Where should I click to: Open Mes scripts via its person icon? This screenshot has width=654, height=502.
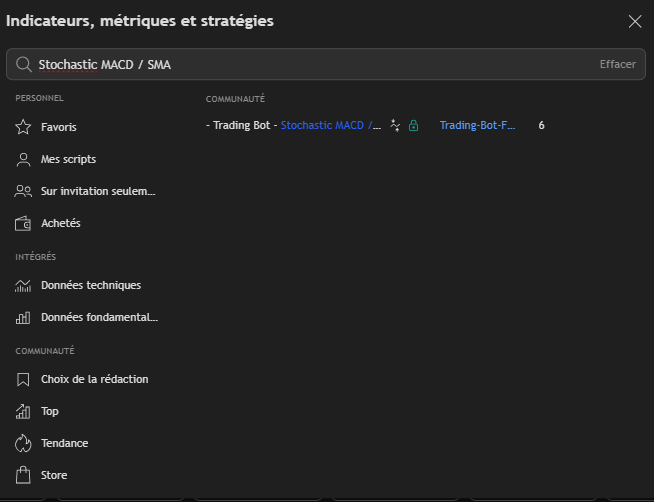[24, 159]
